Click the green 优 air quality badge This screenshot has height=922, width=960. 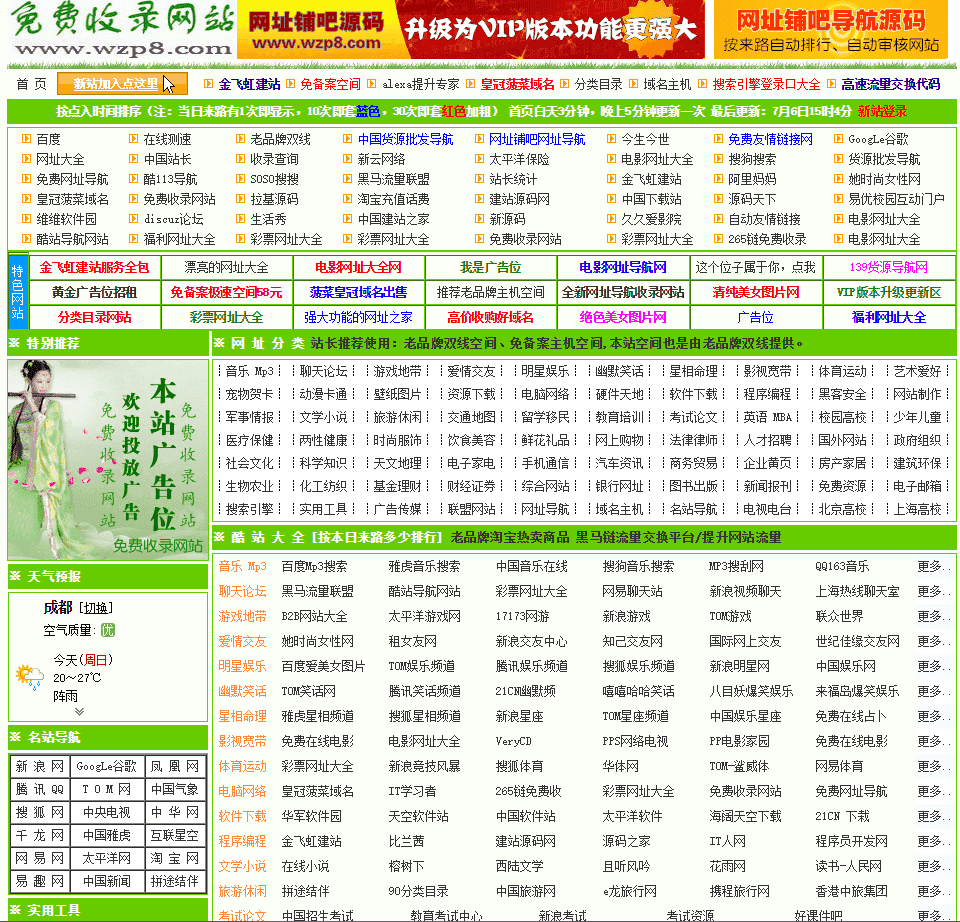coord(107,630)
